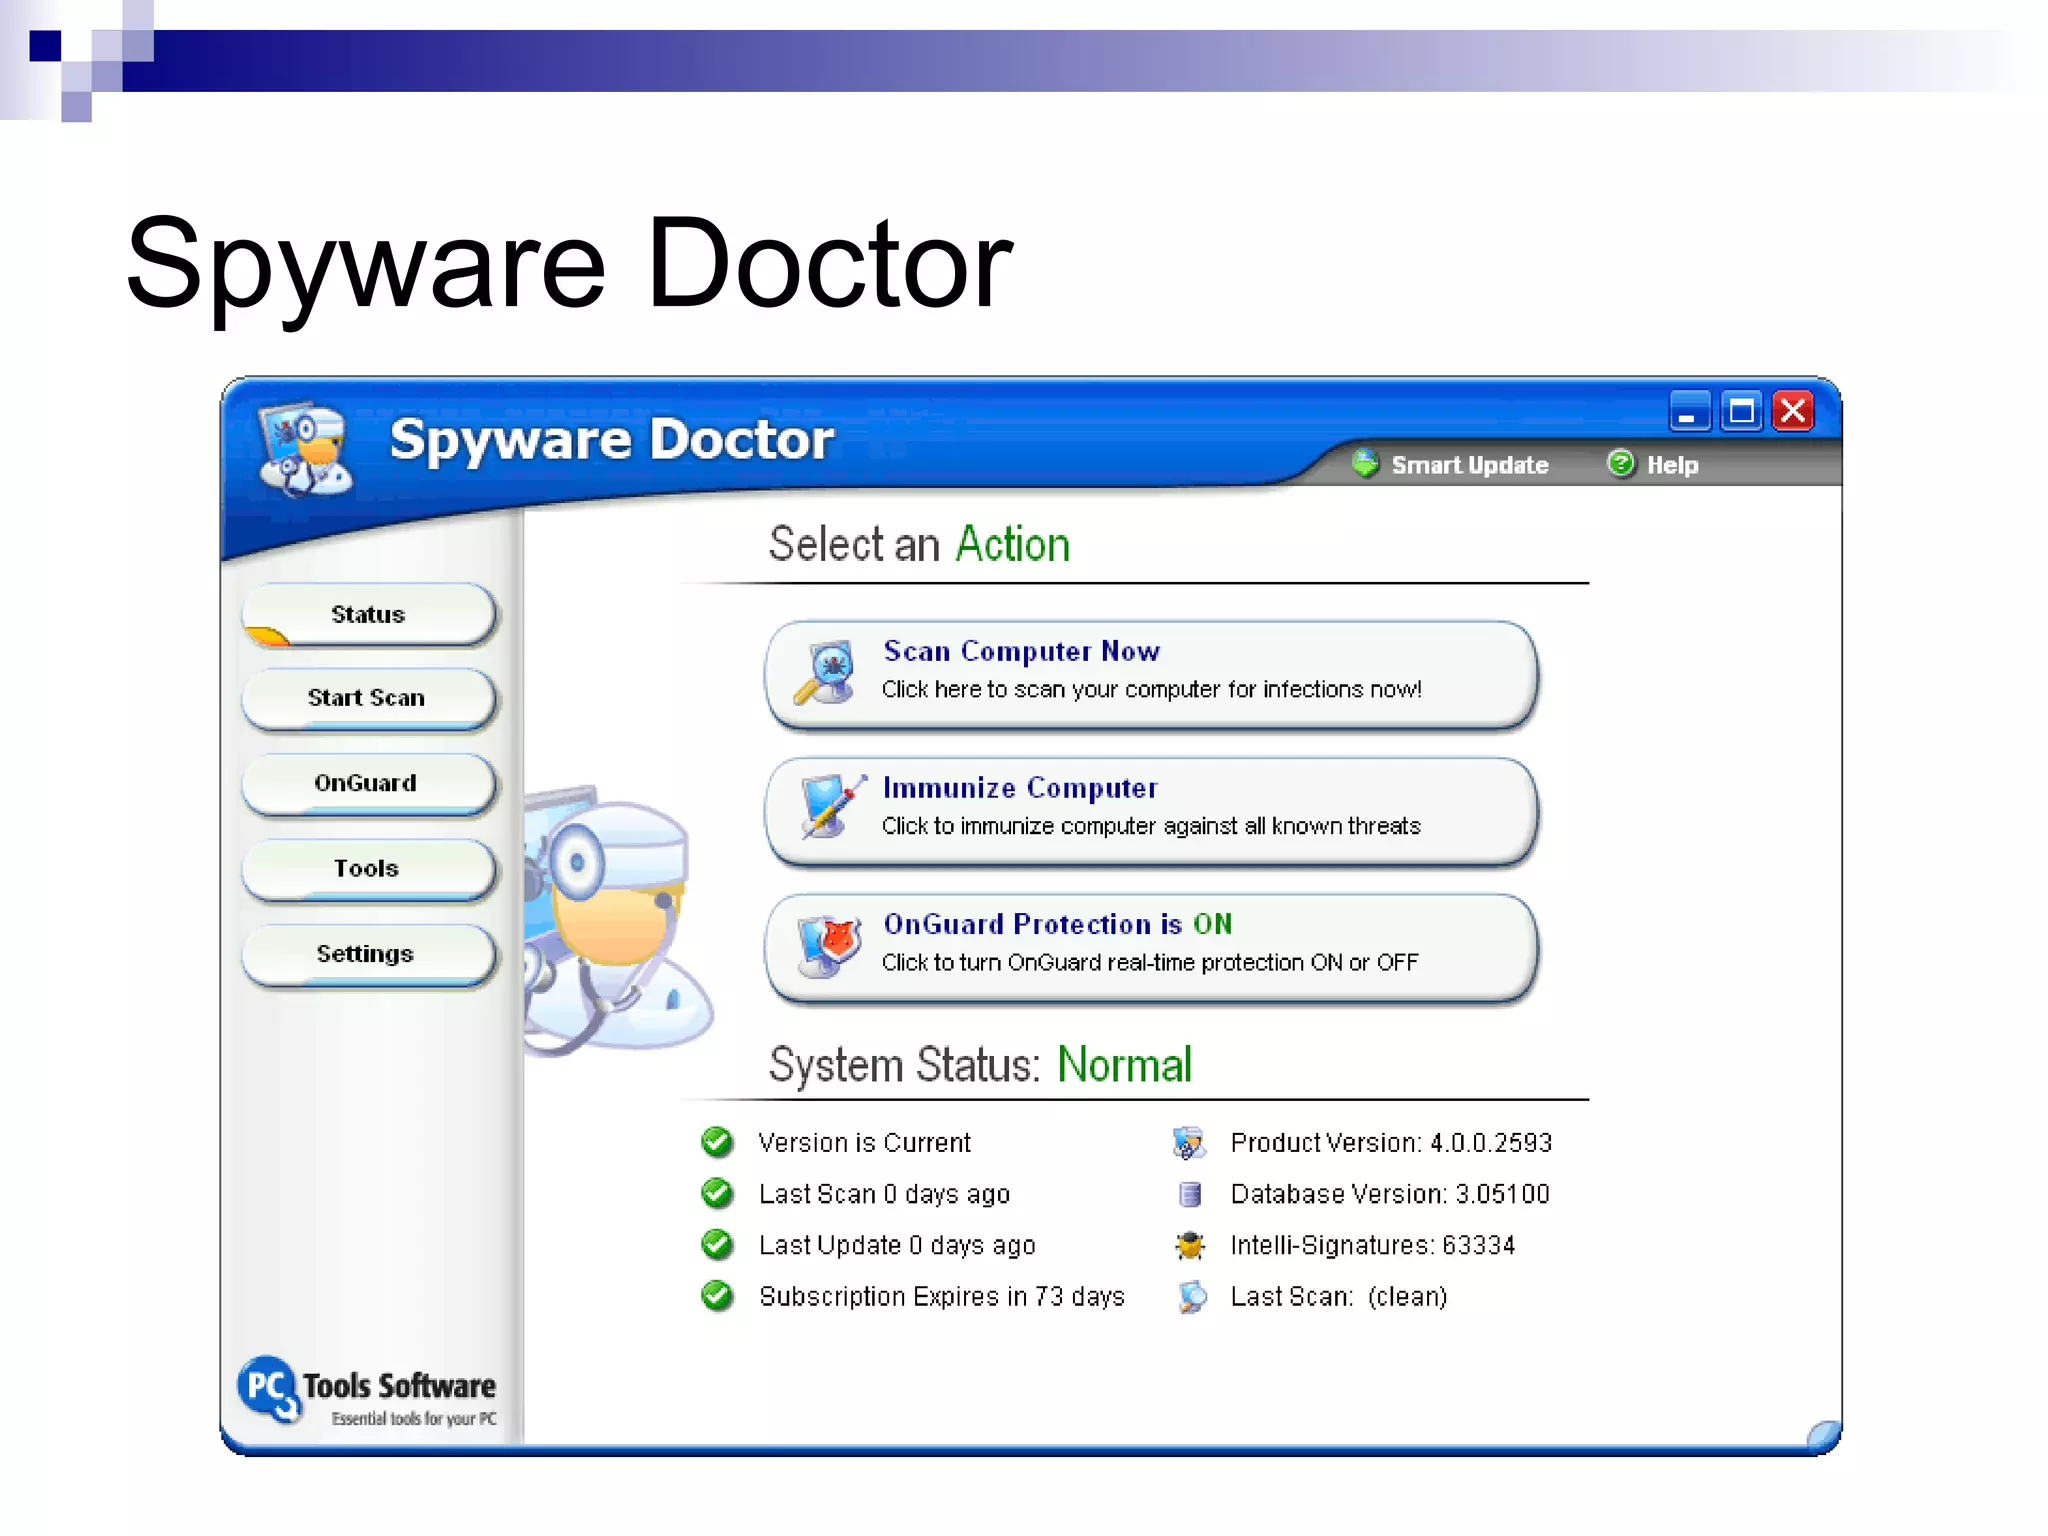Click Smart Update label
The image size is (2048, 1536).
[x=1470, y=465]
